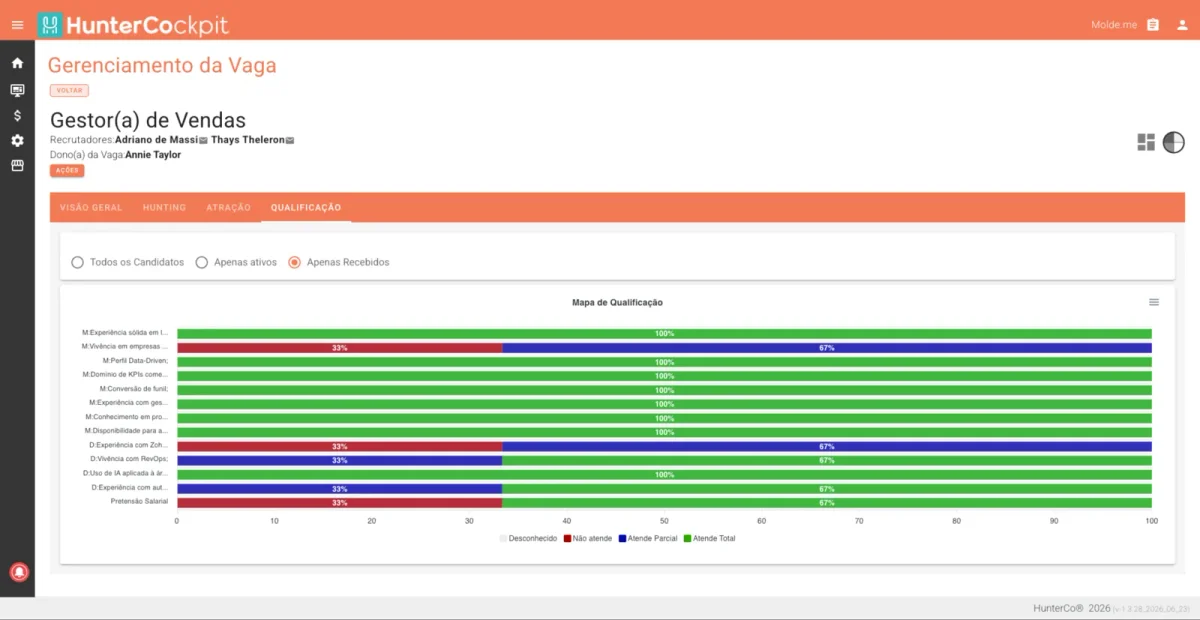This screenshot has width=1200, height=620.
Task: Open the storefront icon in sidebar
Action: (17, 166)
